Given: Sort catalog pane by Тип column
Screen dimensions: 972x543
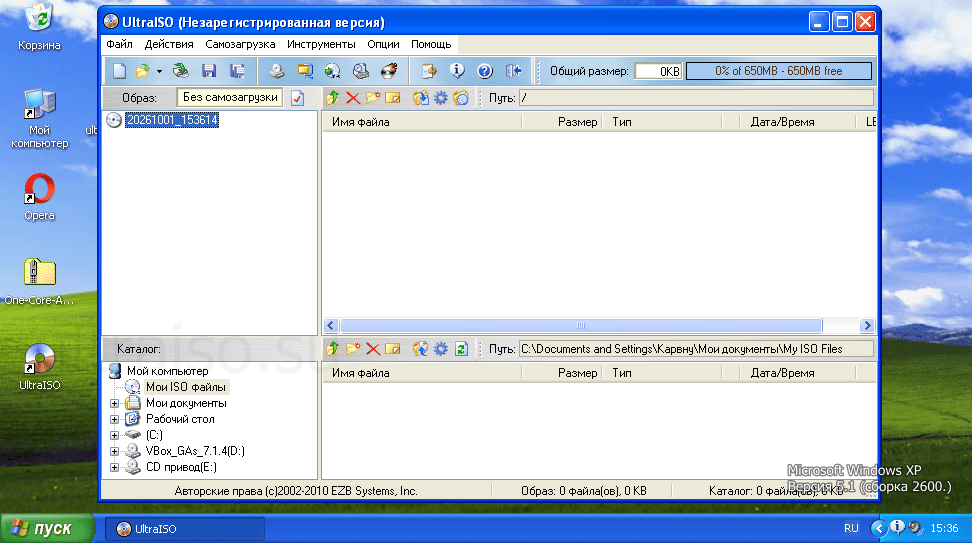Looking at the screenshot, I should click(x=661, y=373).
